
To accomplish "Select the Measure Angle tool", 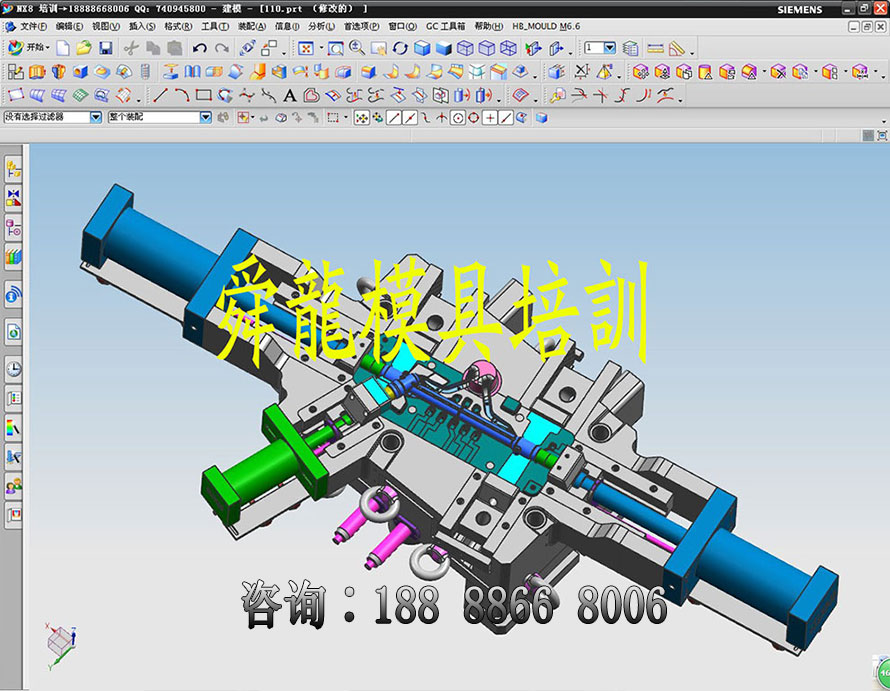I will (677, 48).
